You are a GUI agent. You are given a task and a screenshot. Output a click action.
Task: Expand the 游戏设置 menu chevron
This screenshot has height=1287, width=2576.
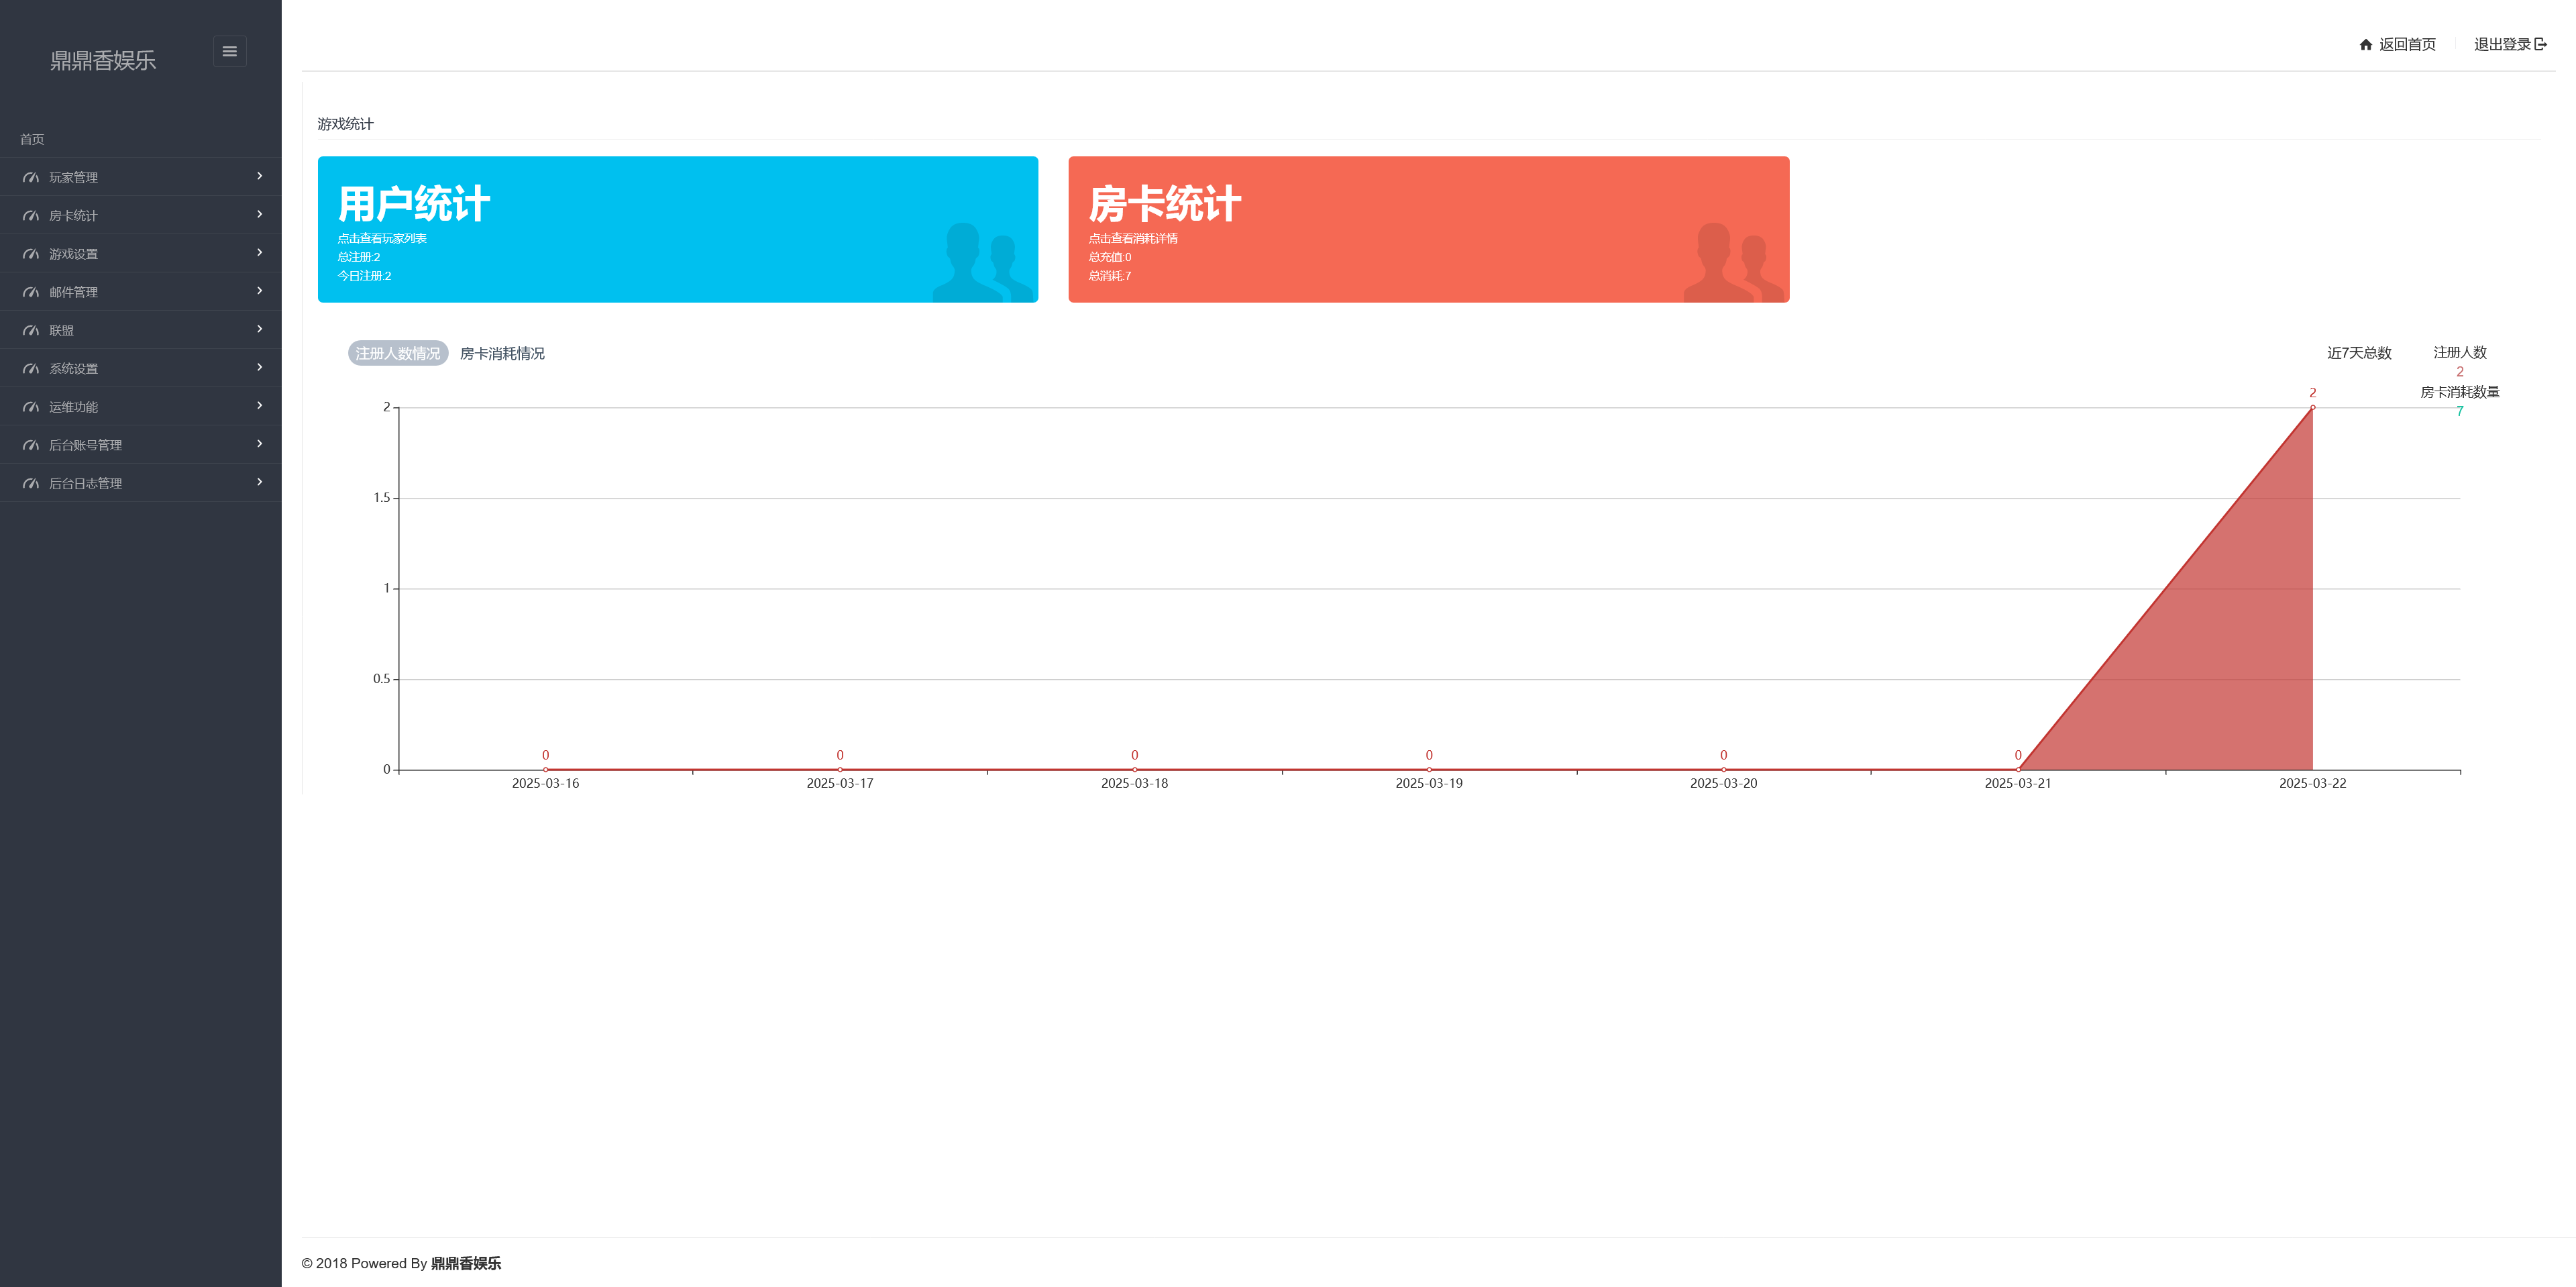click(x=260, y=253)
